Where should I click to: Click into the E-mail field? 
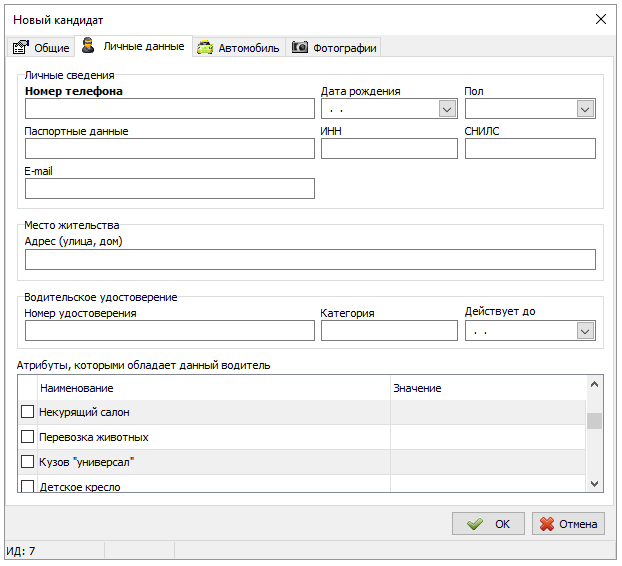169,189
